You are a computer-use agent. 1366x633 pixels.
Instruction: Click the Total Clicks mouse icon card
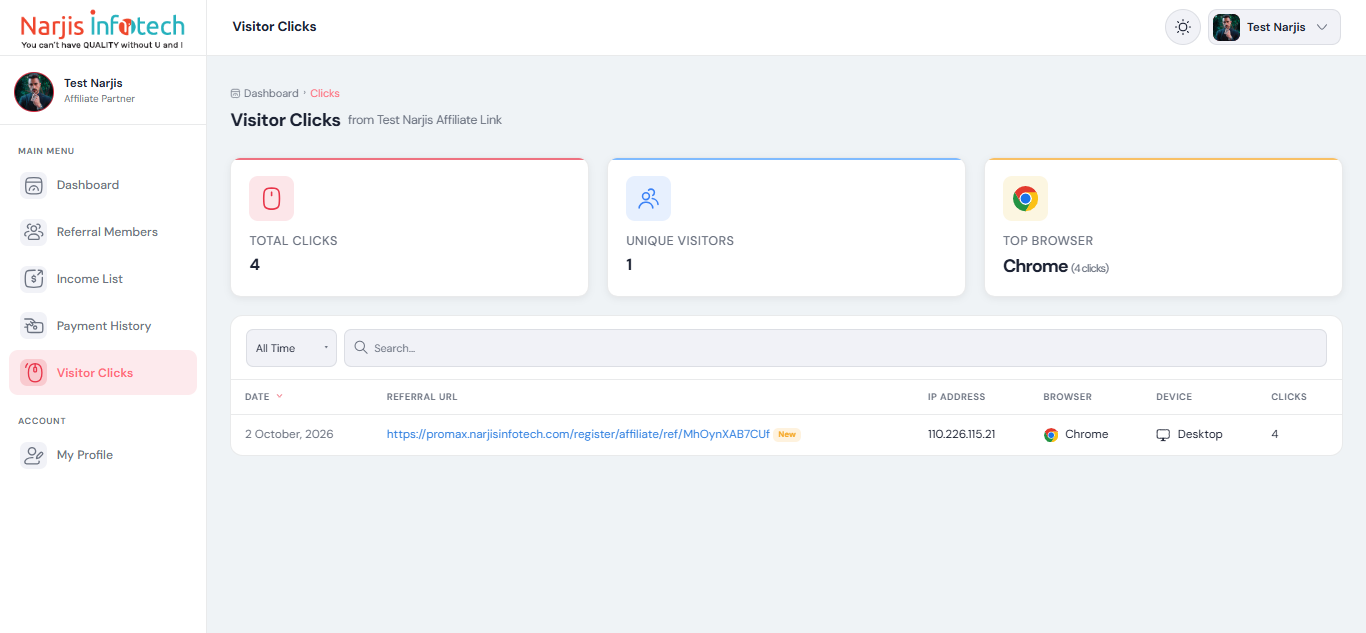271,198
